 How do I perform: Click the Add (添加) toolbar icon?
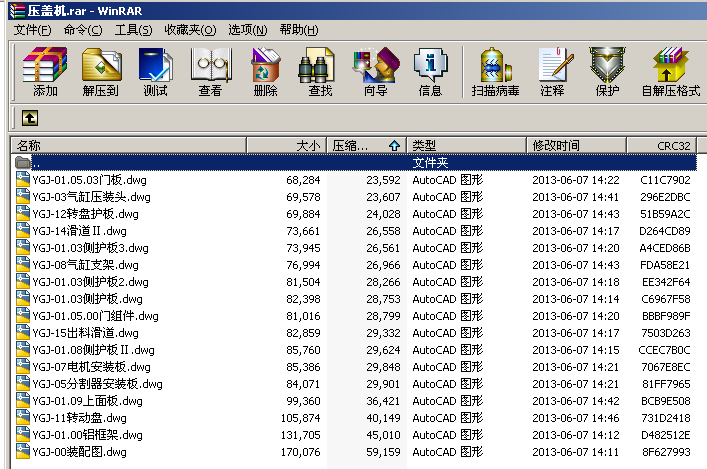(45, 65)
